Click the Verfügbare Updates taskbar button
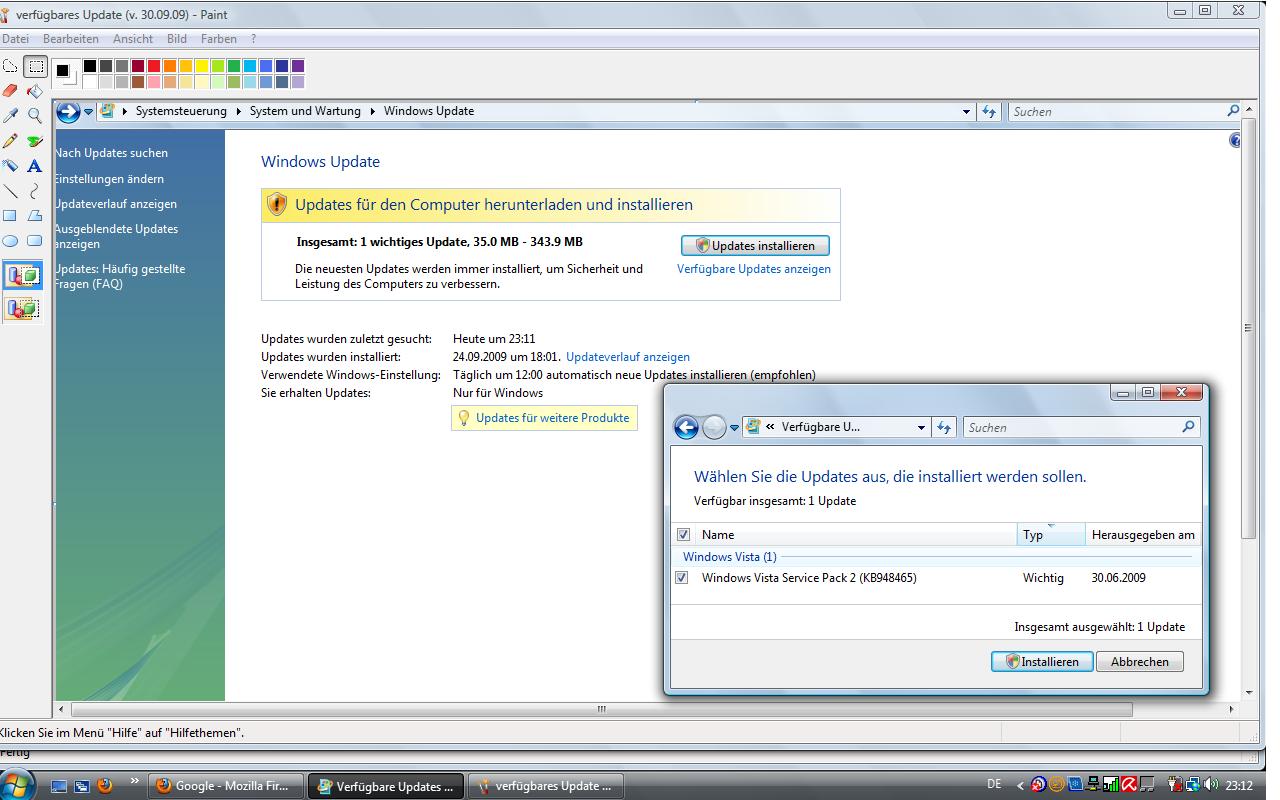Image resolution: width=1280 pixels, height=800 pixels. [x=386, y=786]
